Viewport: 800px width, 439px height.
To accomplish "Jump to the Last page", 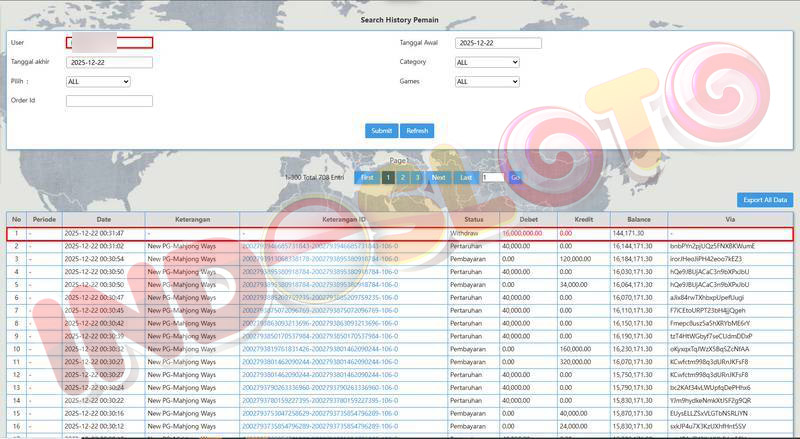I will [x=465, y=177].
